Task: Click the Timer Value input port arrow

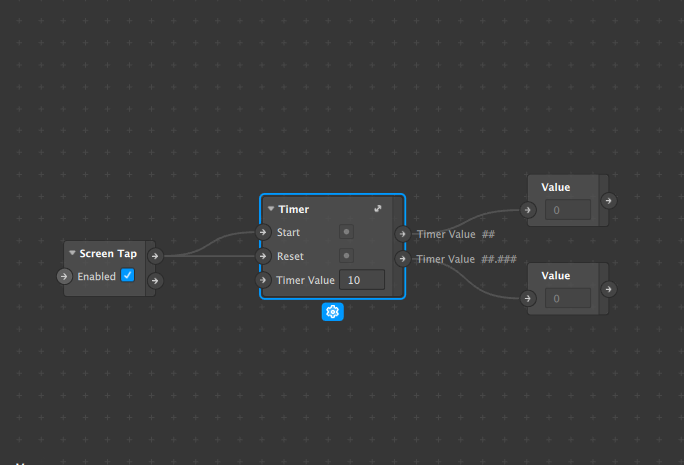Action: (x=263, y=280)
